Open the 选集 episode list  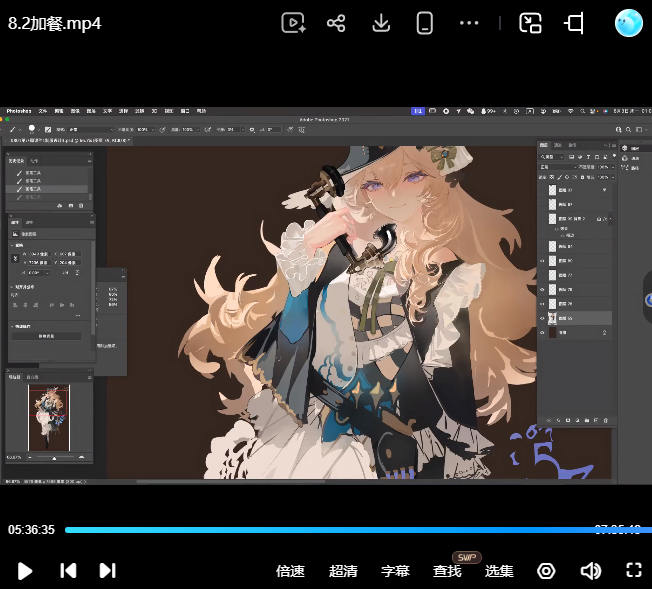click(x=499, y=571)
